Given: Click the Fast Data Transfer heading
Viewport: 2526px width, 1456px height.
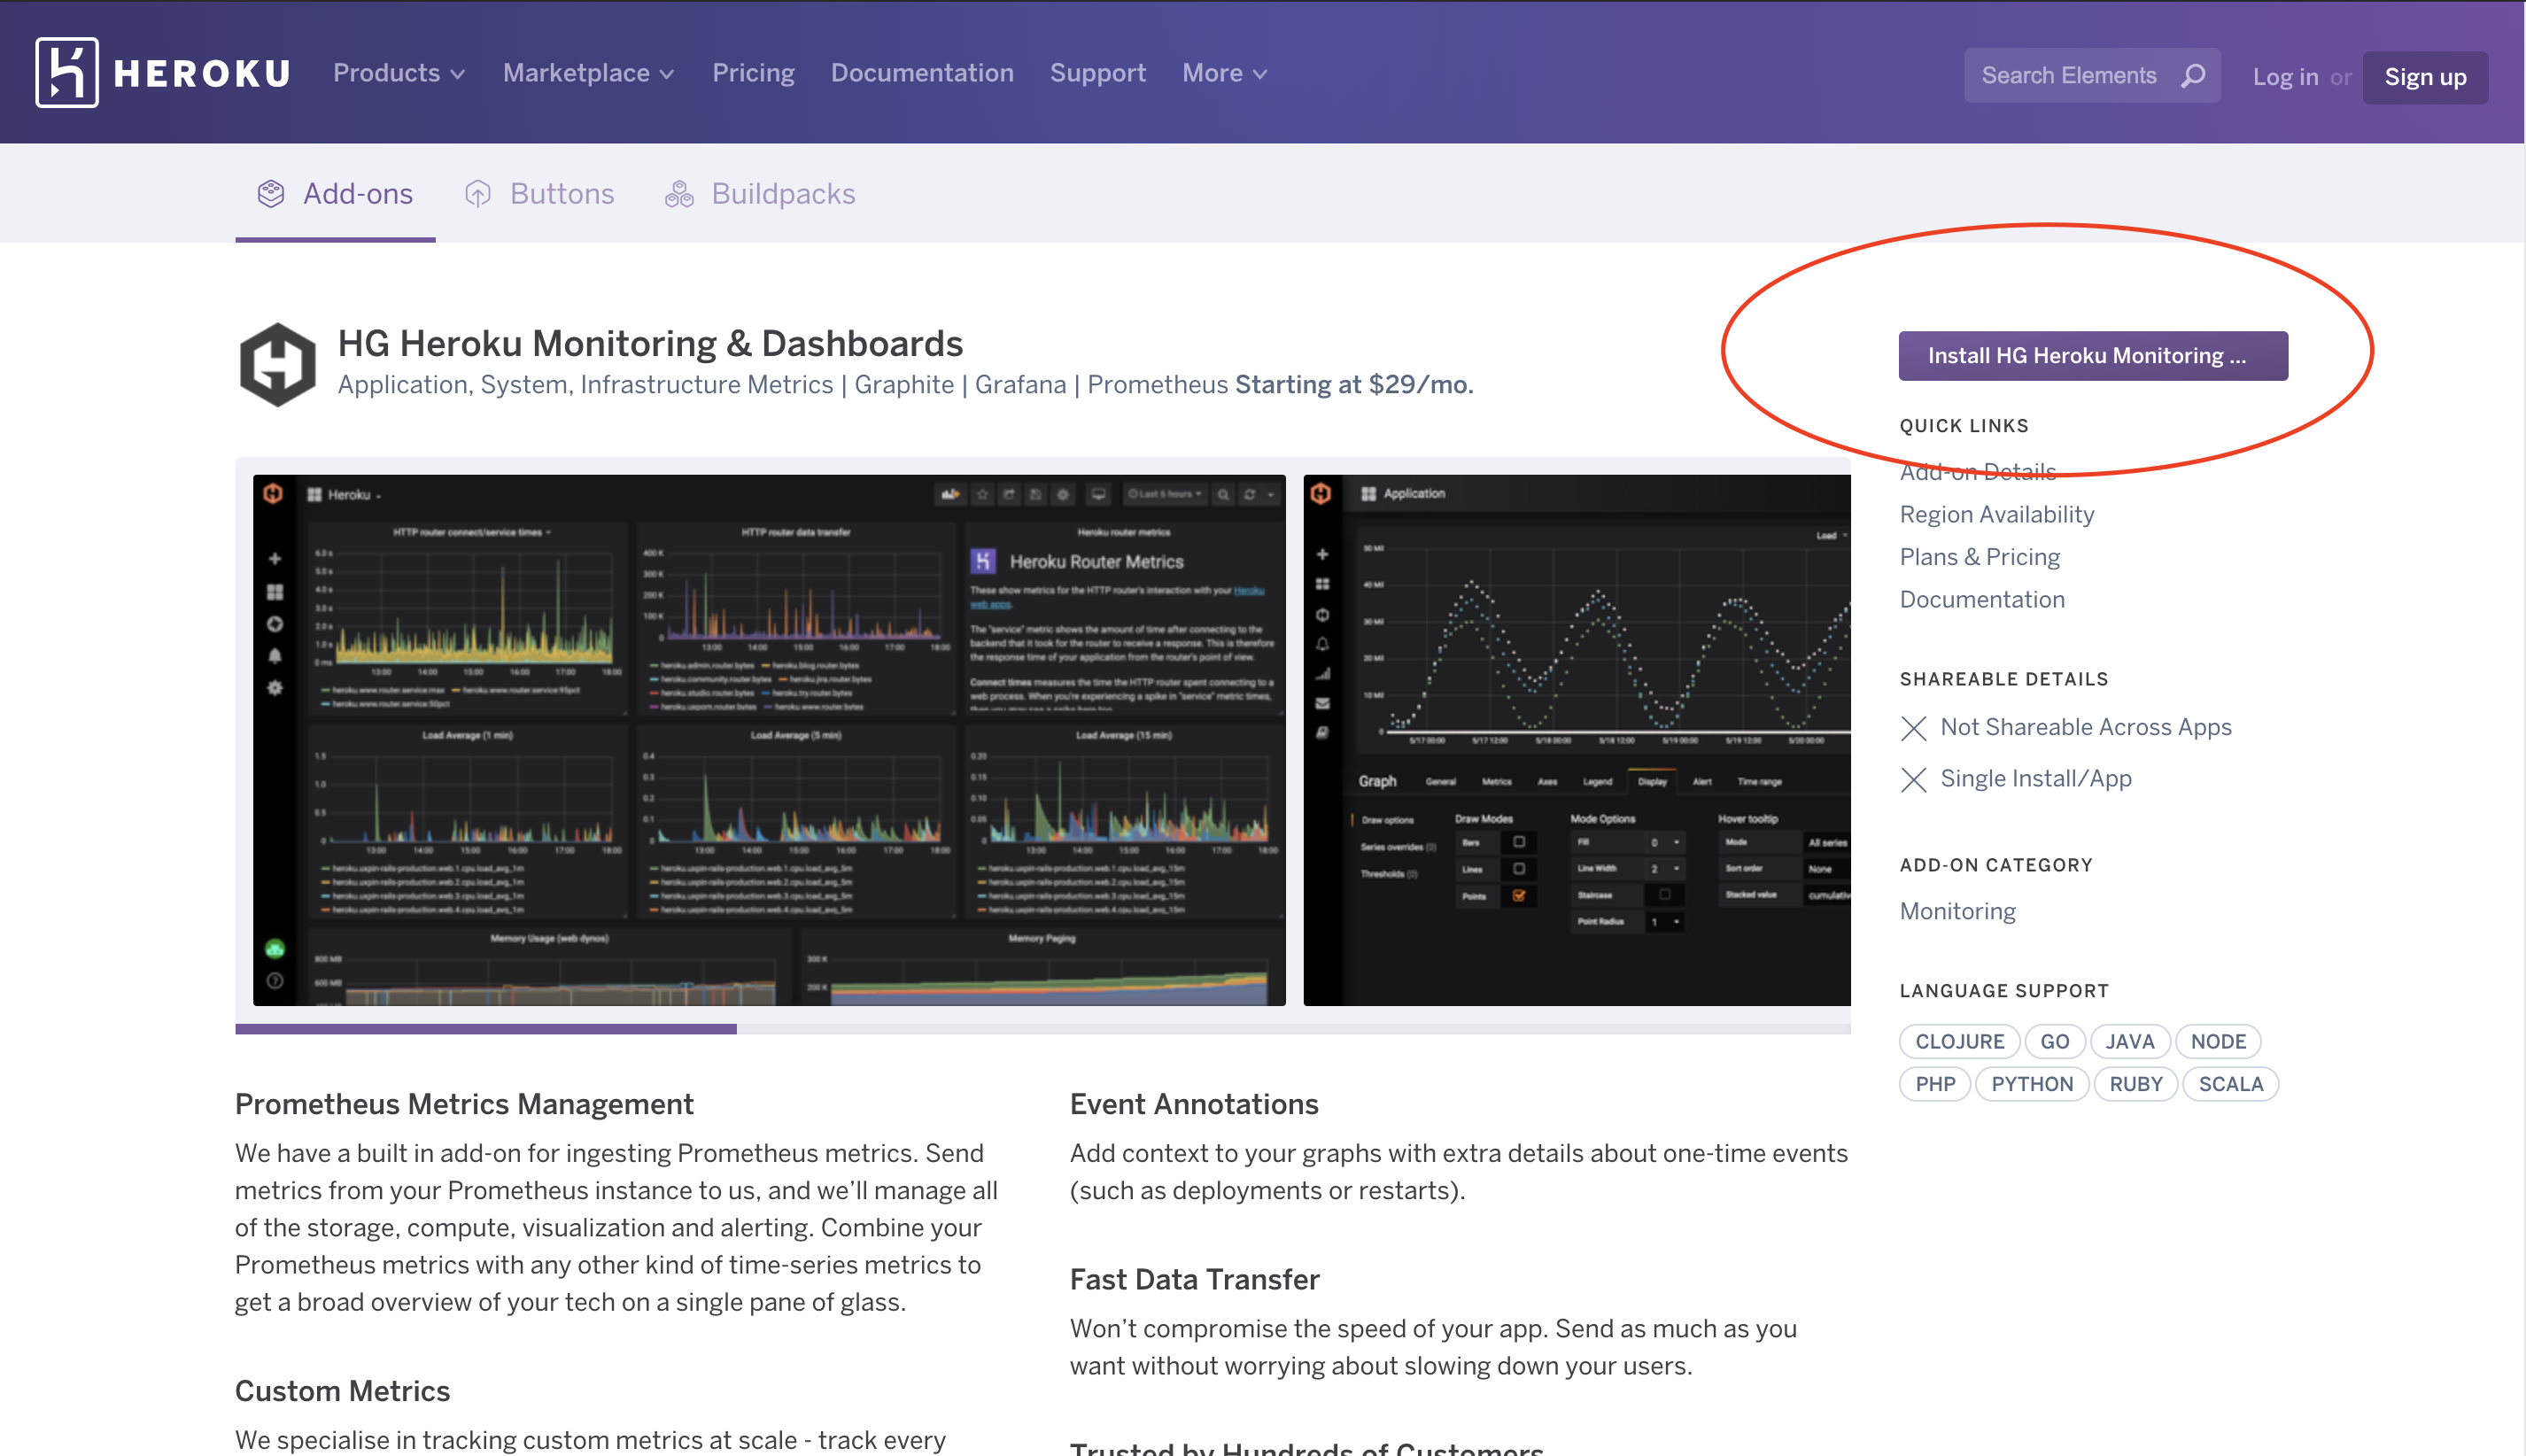Looking at the screenshot, I should 1195,1279.
